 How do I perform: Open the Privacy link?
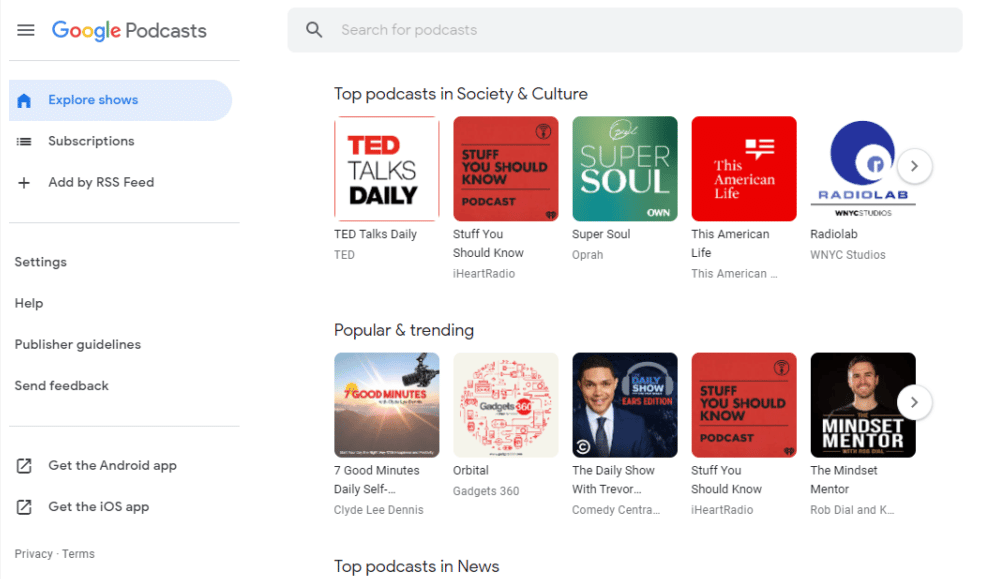pyautogui.click(x=34, y=553)
